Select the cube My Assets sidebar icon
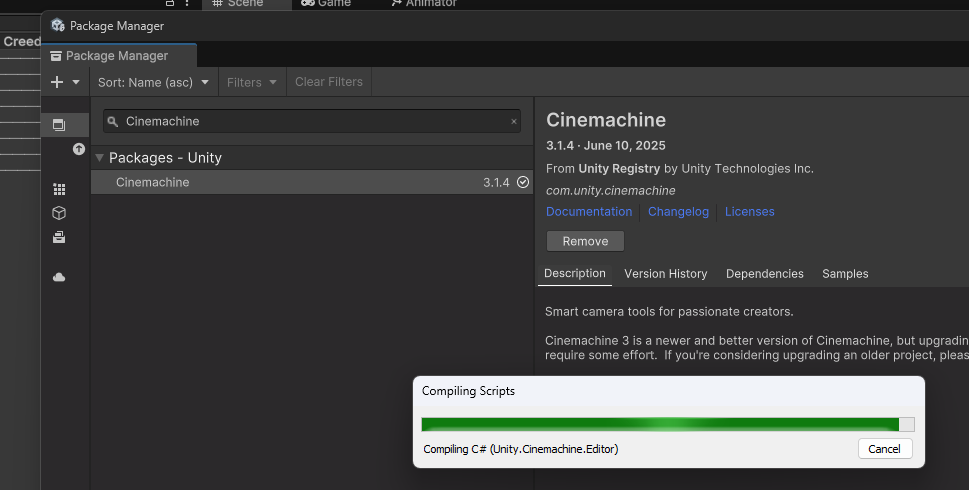The image size is (969, 490). (x=59, y=213)
